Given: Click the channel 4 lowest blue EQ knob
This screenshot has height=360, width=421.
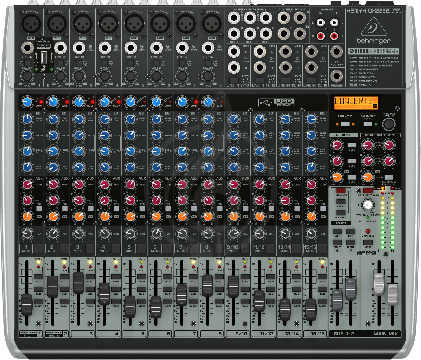Looking at the screenshot, I should click(105, 167).
